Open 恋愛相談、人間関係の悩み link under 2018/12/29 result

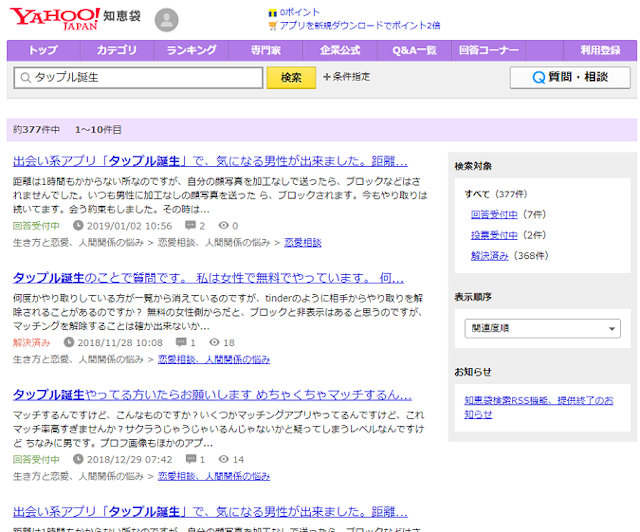pyautogui.click(x=214, y=476)
